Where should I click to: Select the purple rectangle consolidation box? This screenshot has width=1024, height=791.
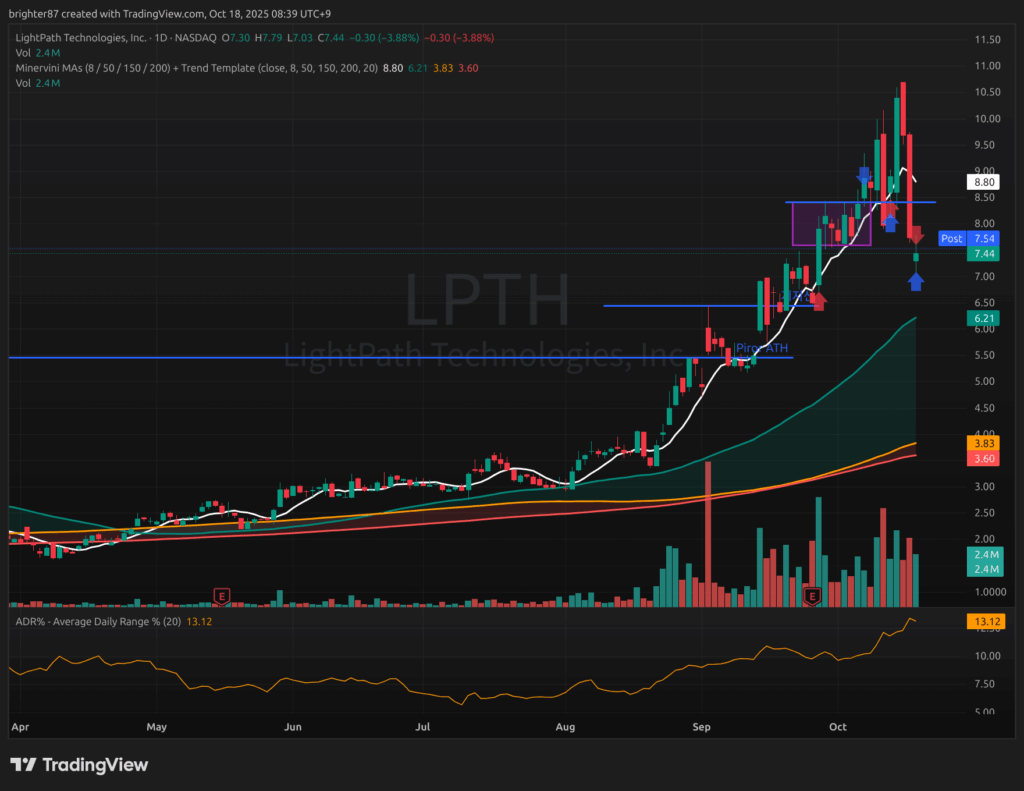click(831, 225)
